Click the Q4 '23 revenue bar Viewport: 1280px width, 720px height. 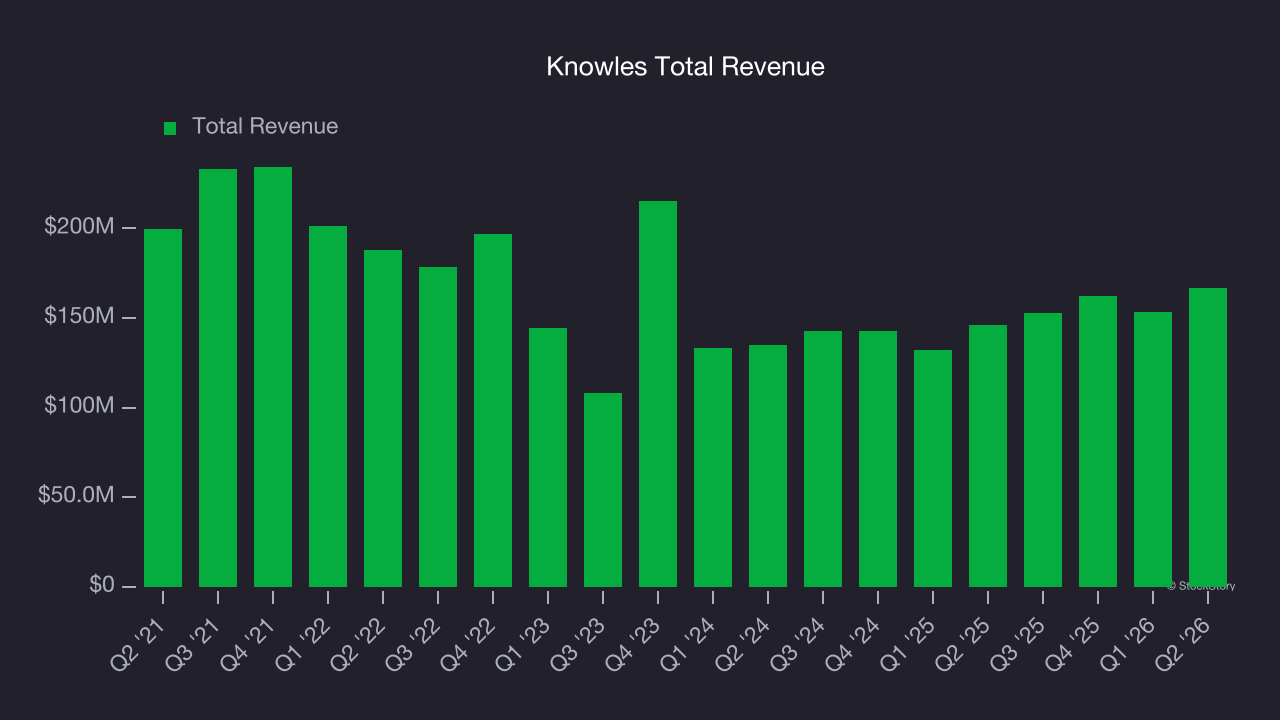pyautogui.click(x=658, y=394)
